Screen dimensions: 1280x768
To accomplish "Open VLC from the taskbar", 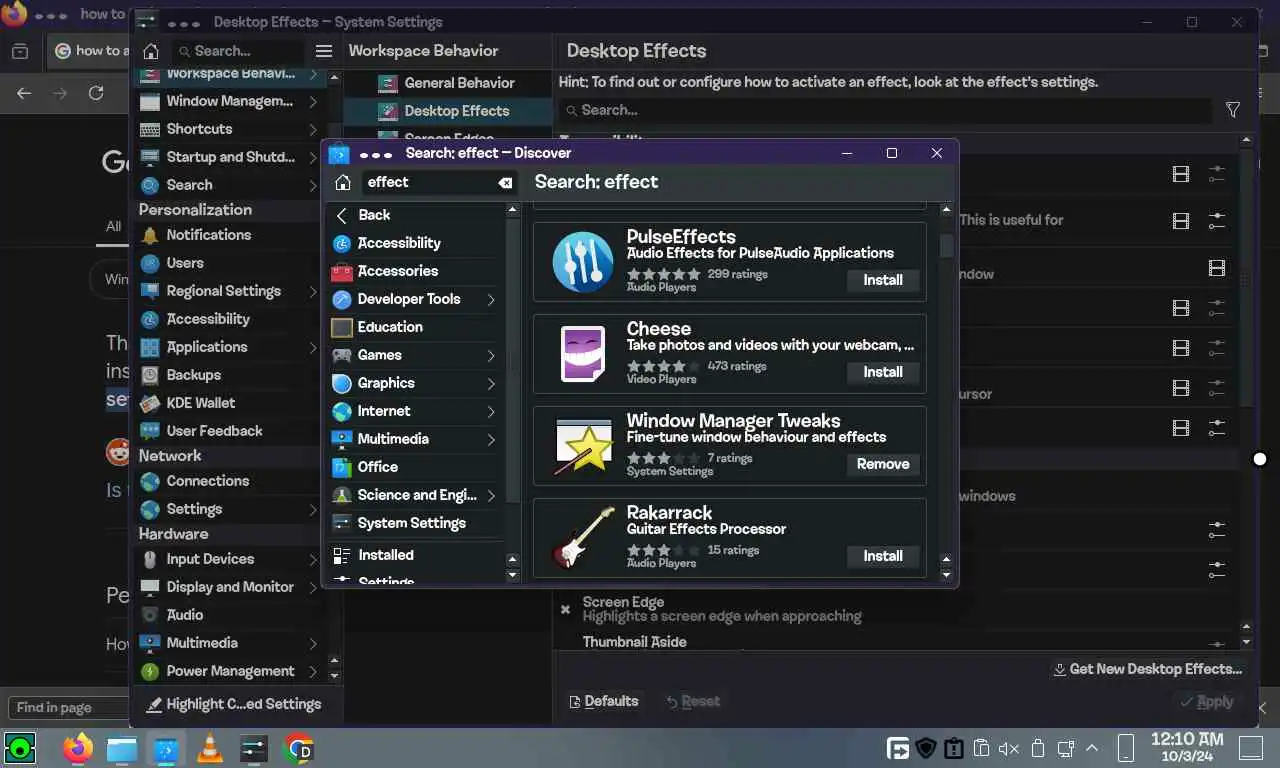I will click(210, 748).
